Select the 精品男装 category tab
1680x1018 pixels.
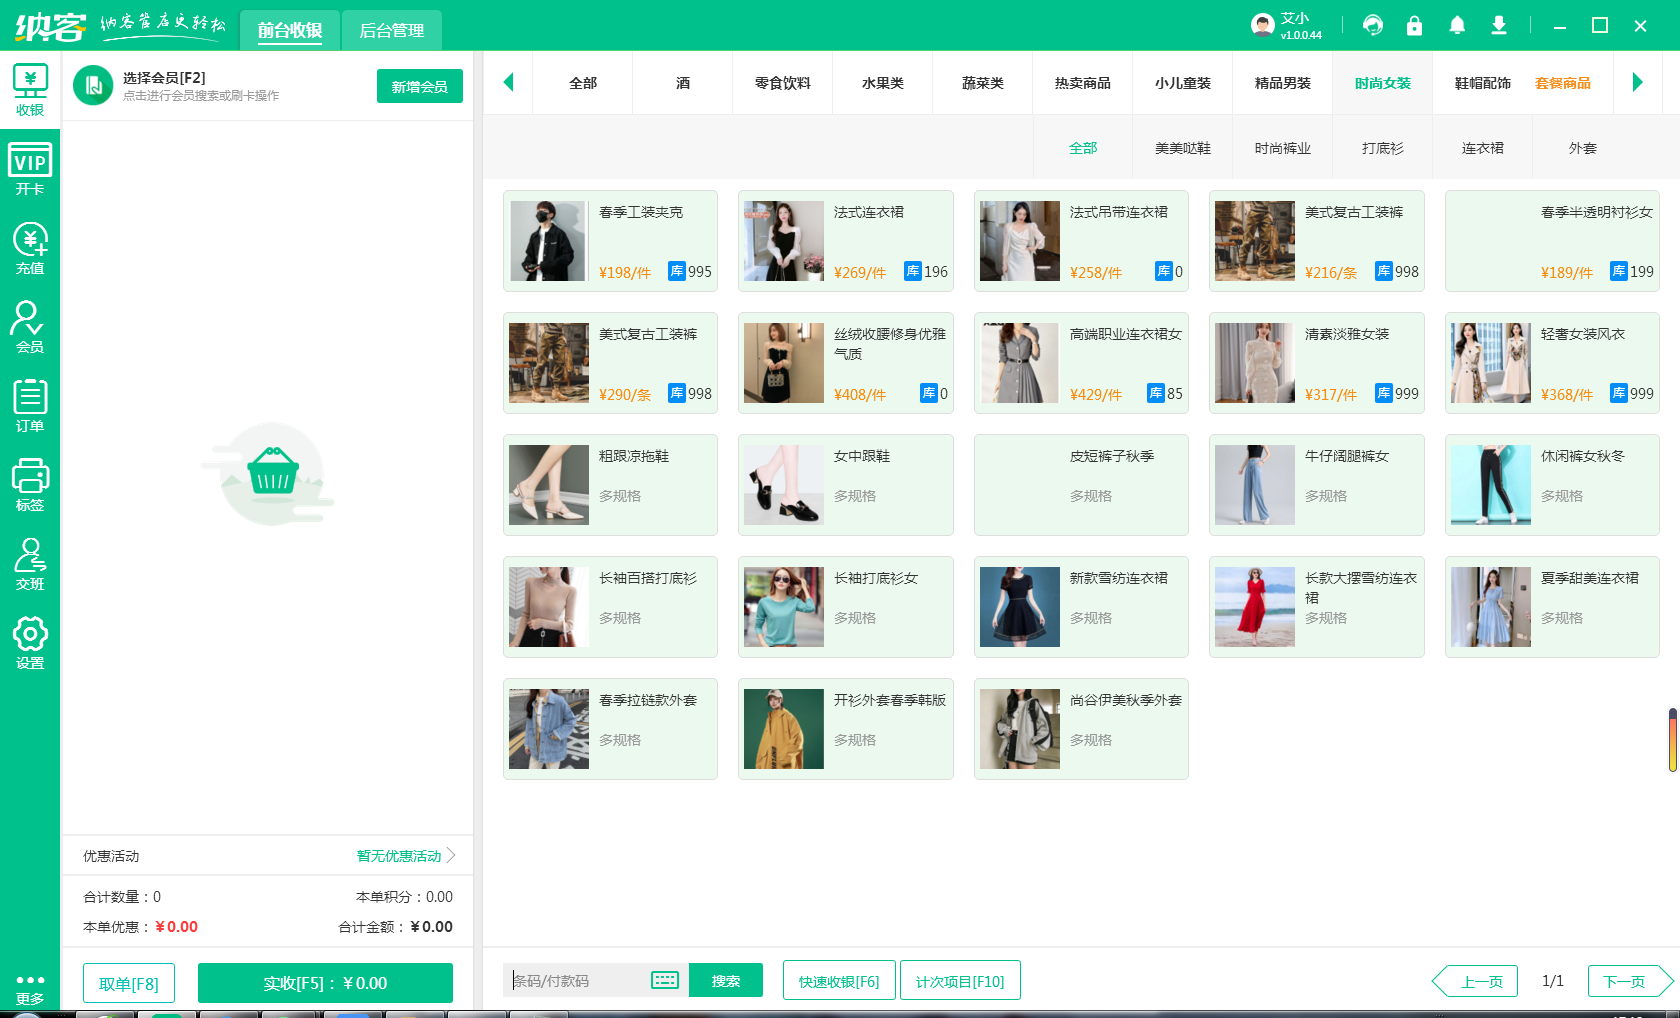point(1282,83)
